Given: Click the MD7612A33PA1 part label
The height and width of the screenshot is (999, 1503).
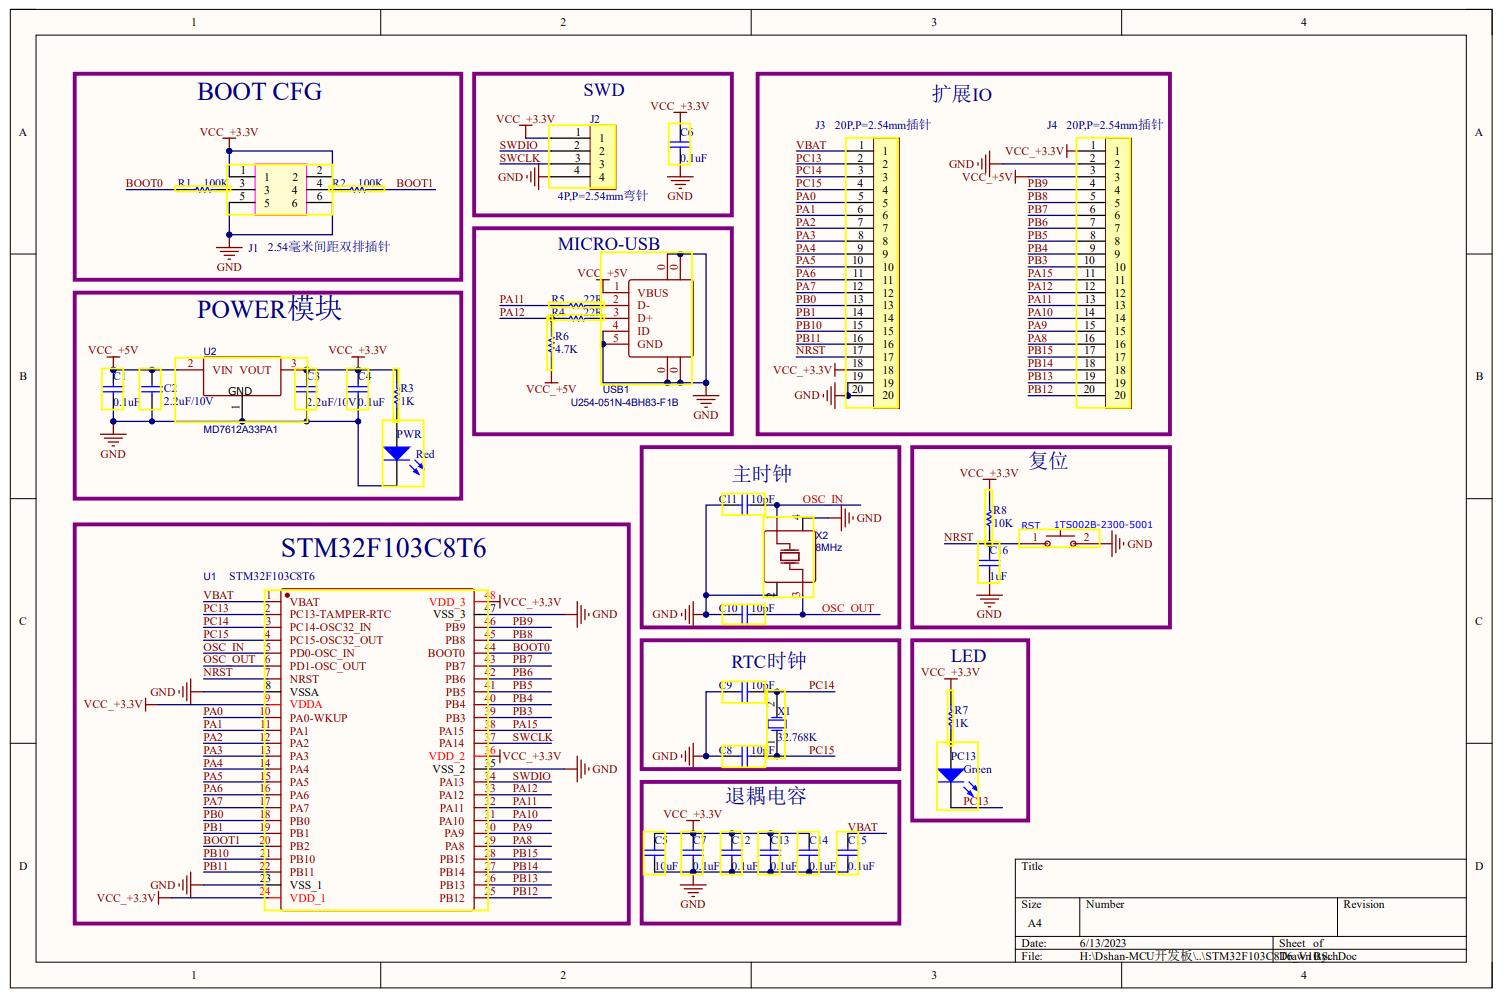Looking at the screenshot, I should pyautogui.click(x=240, y=429).
